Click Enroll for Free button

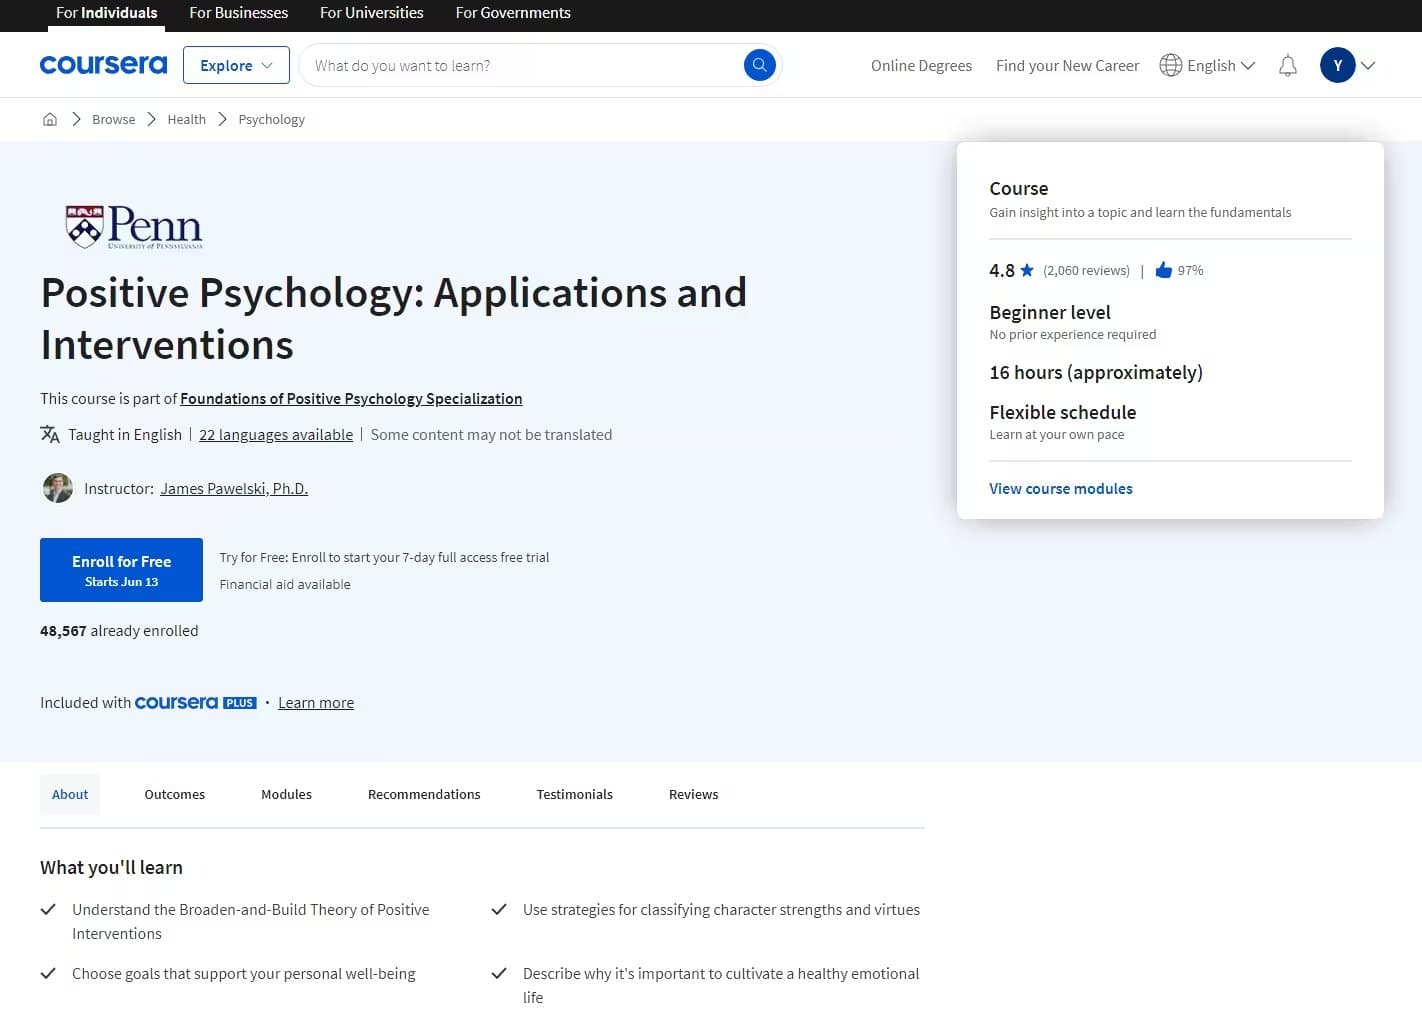(121, 570)
